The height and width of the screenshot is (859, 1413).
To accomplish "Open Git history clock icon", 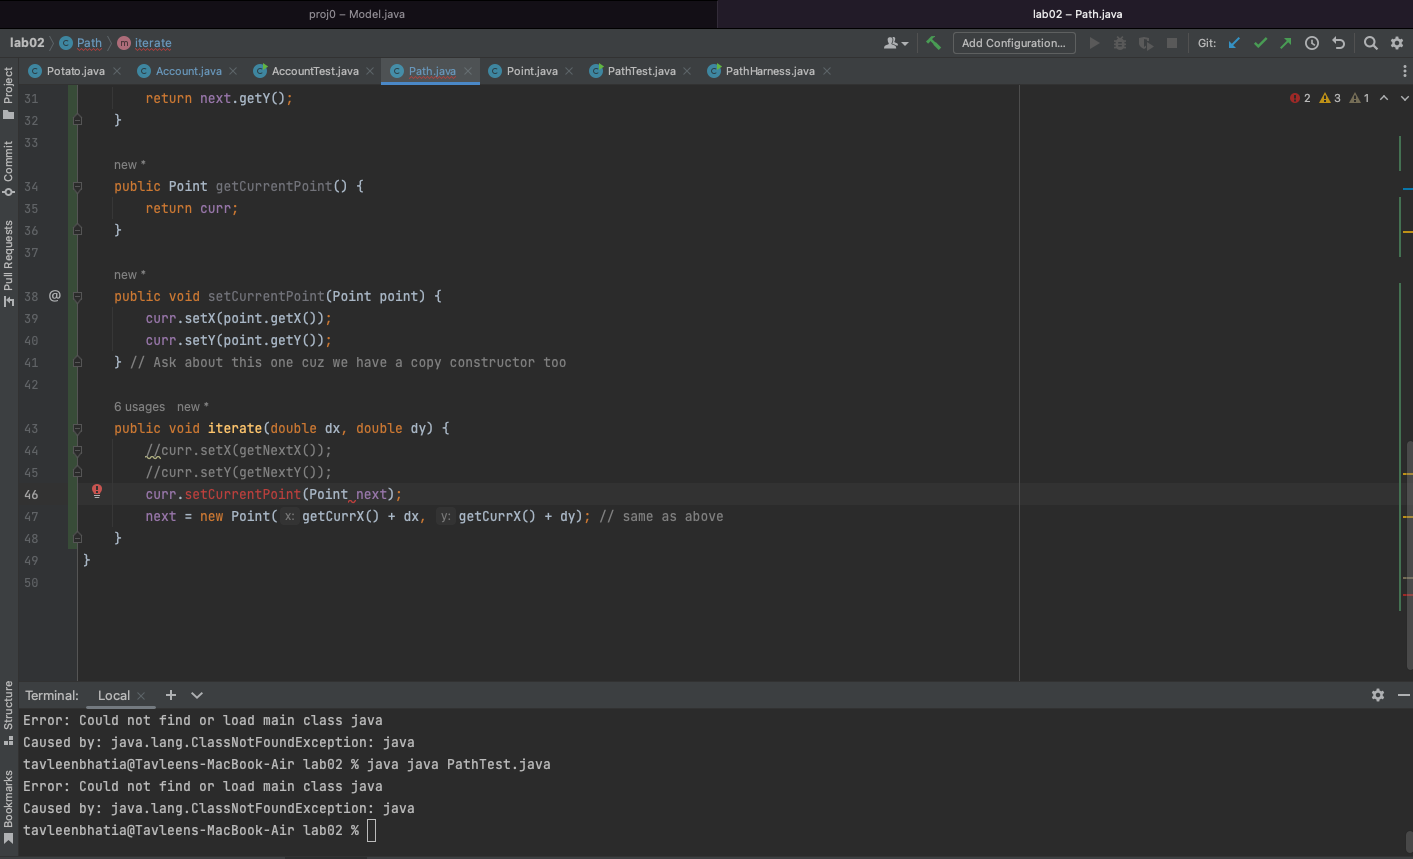I will pos(1312,43).
